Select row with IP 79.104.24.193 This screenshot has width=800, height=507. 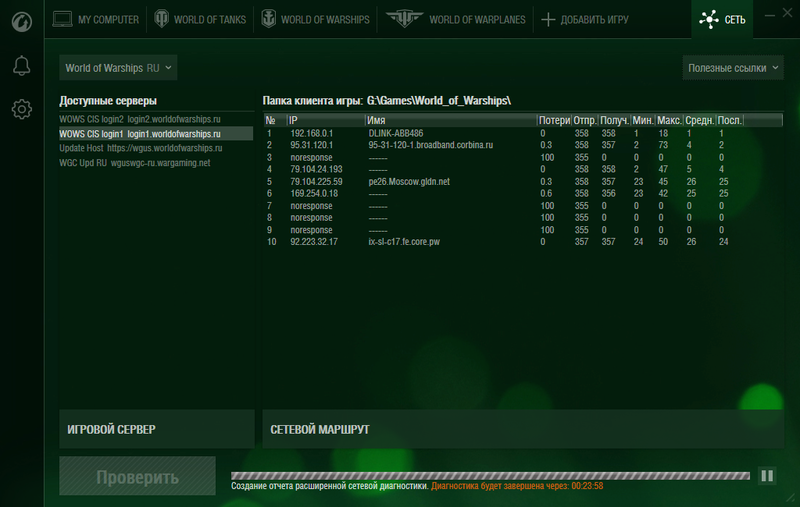(x=523, y=169)
